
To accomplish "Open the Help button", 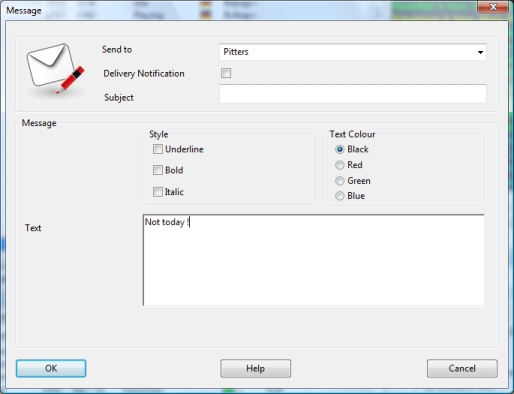I will click(256, 368).
